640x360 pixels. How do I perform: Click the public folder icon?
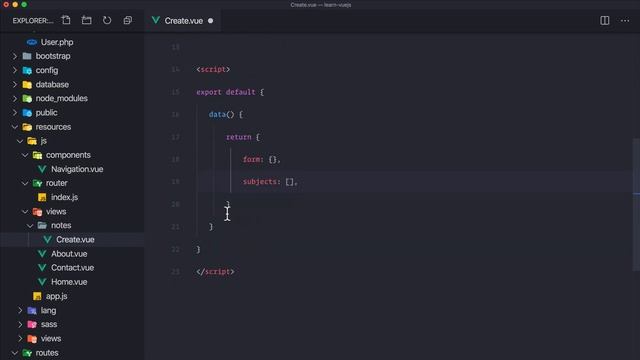[x=27, y=113]
